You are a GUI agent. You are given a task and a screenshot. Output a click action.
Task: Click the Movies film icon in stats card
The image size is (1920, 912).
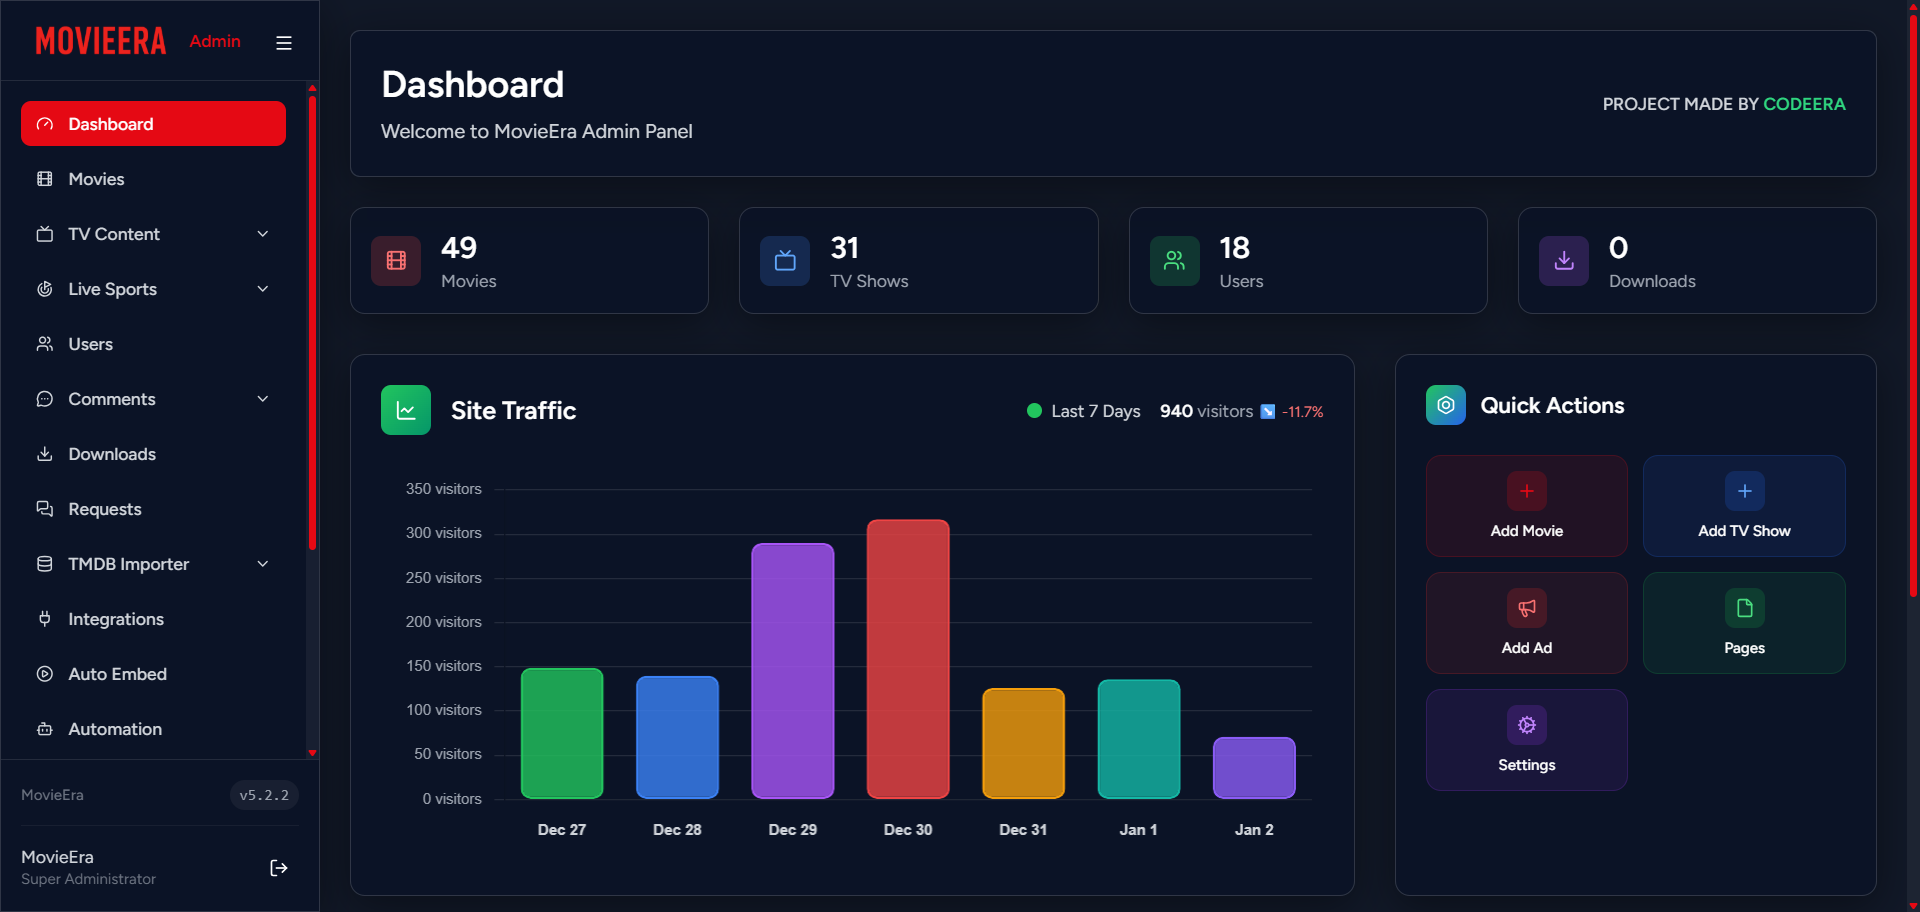tap(396, 261)
